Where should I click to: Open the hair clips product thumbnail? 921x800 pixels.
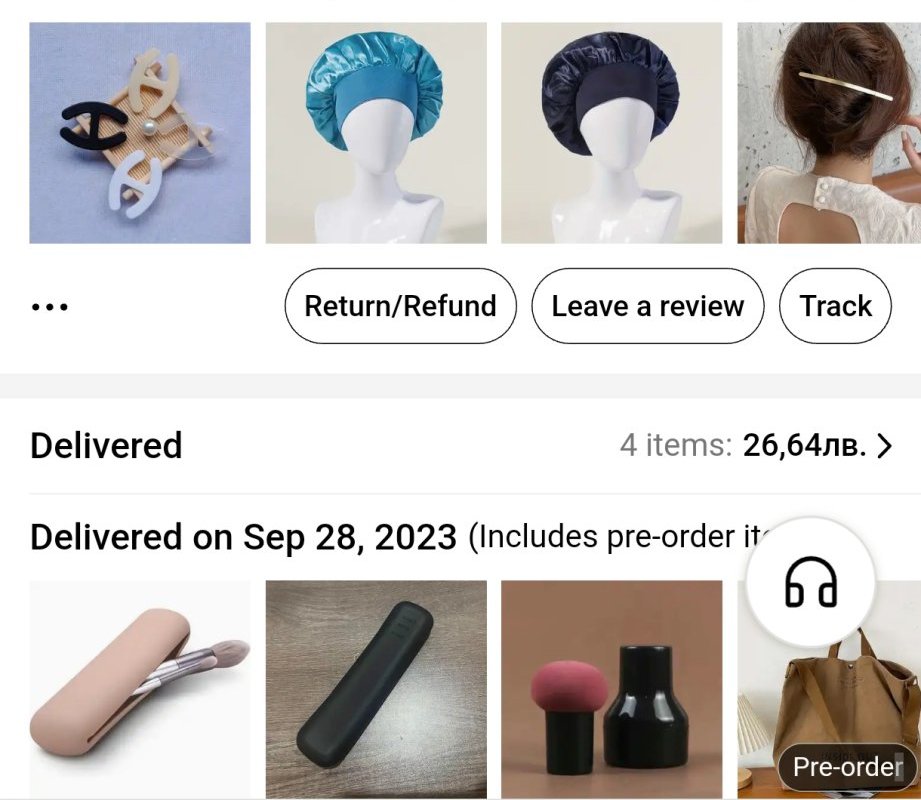click(x=140, y=133)
